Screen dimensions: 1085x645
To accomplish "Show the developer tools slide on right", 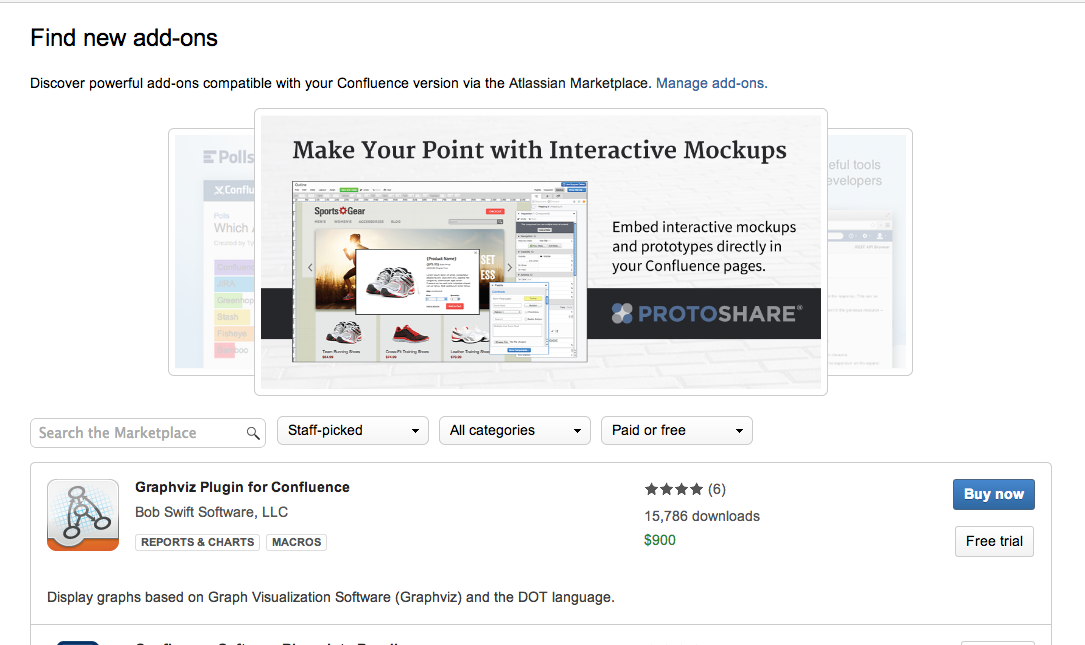I will coord(868,250).
